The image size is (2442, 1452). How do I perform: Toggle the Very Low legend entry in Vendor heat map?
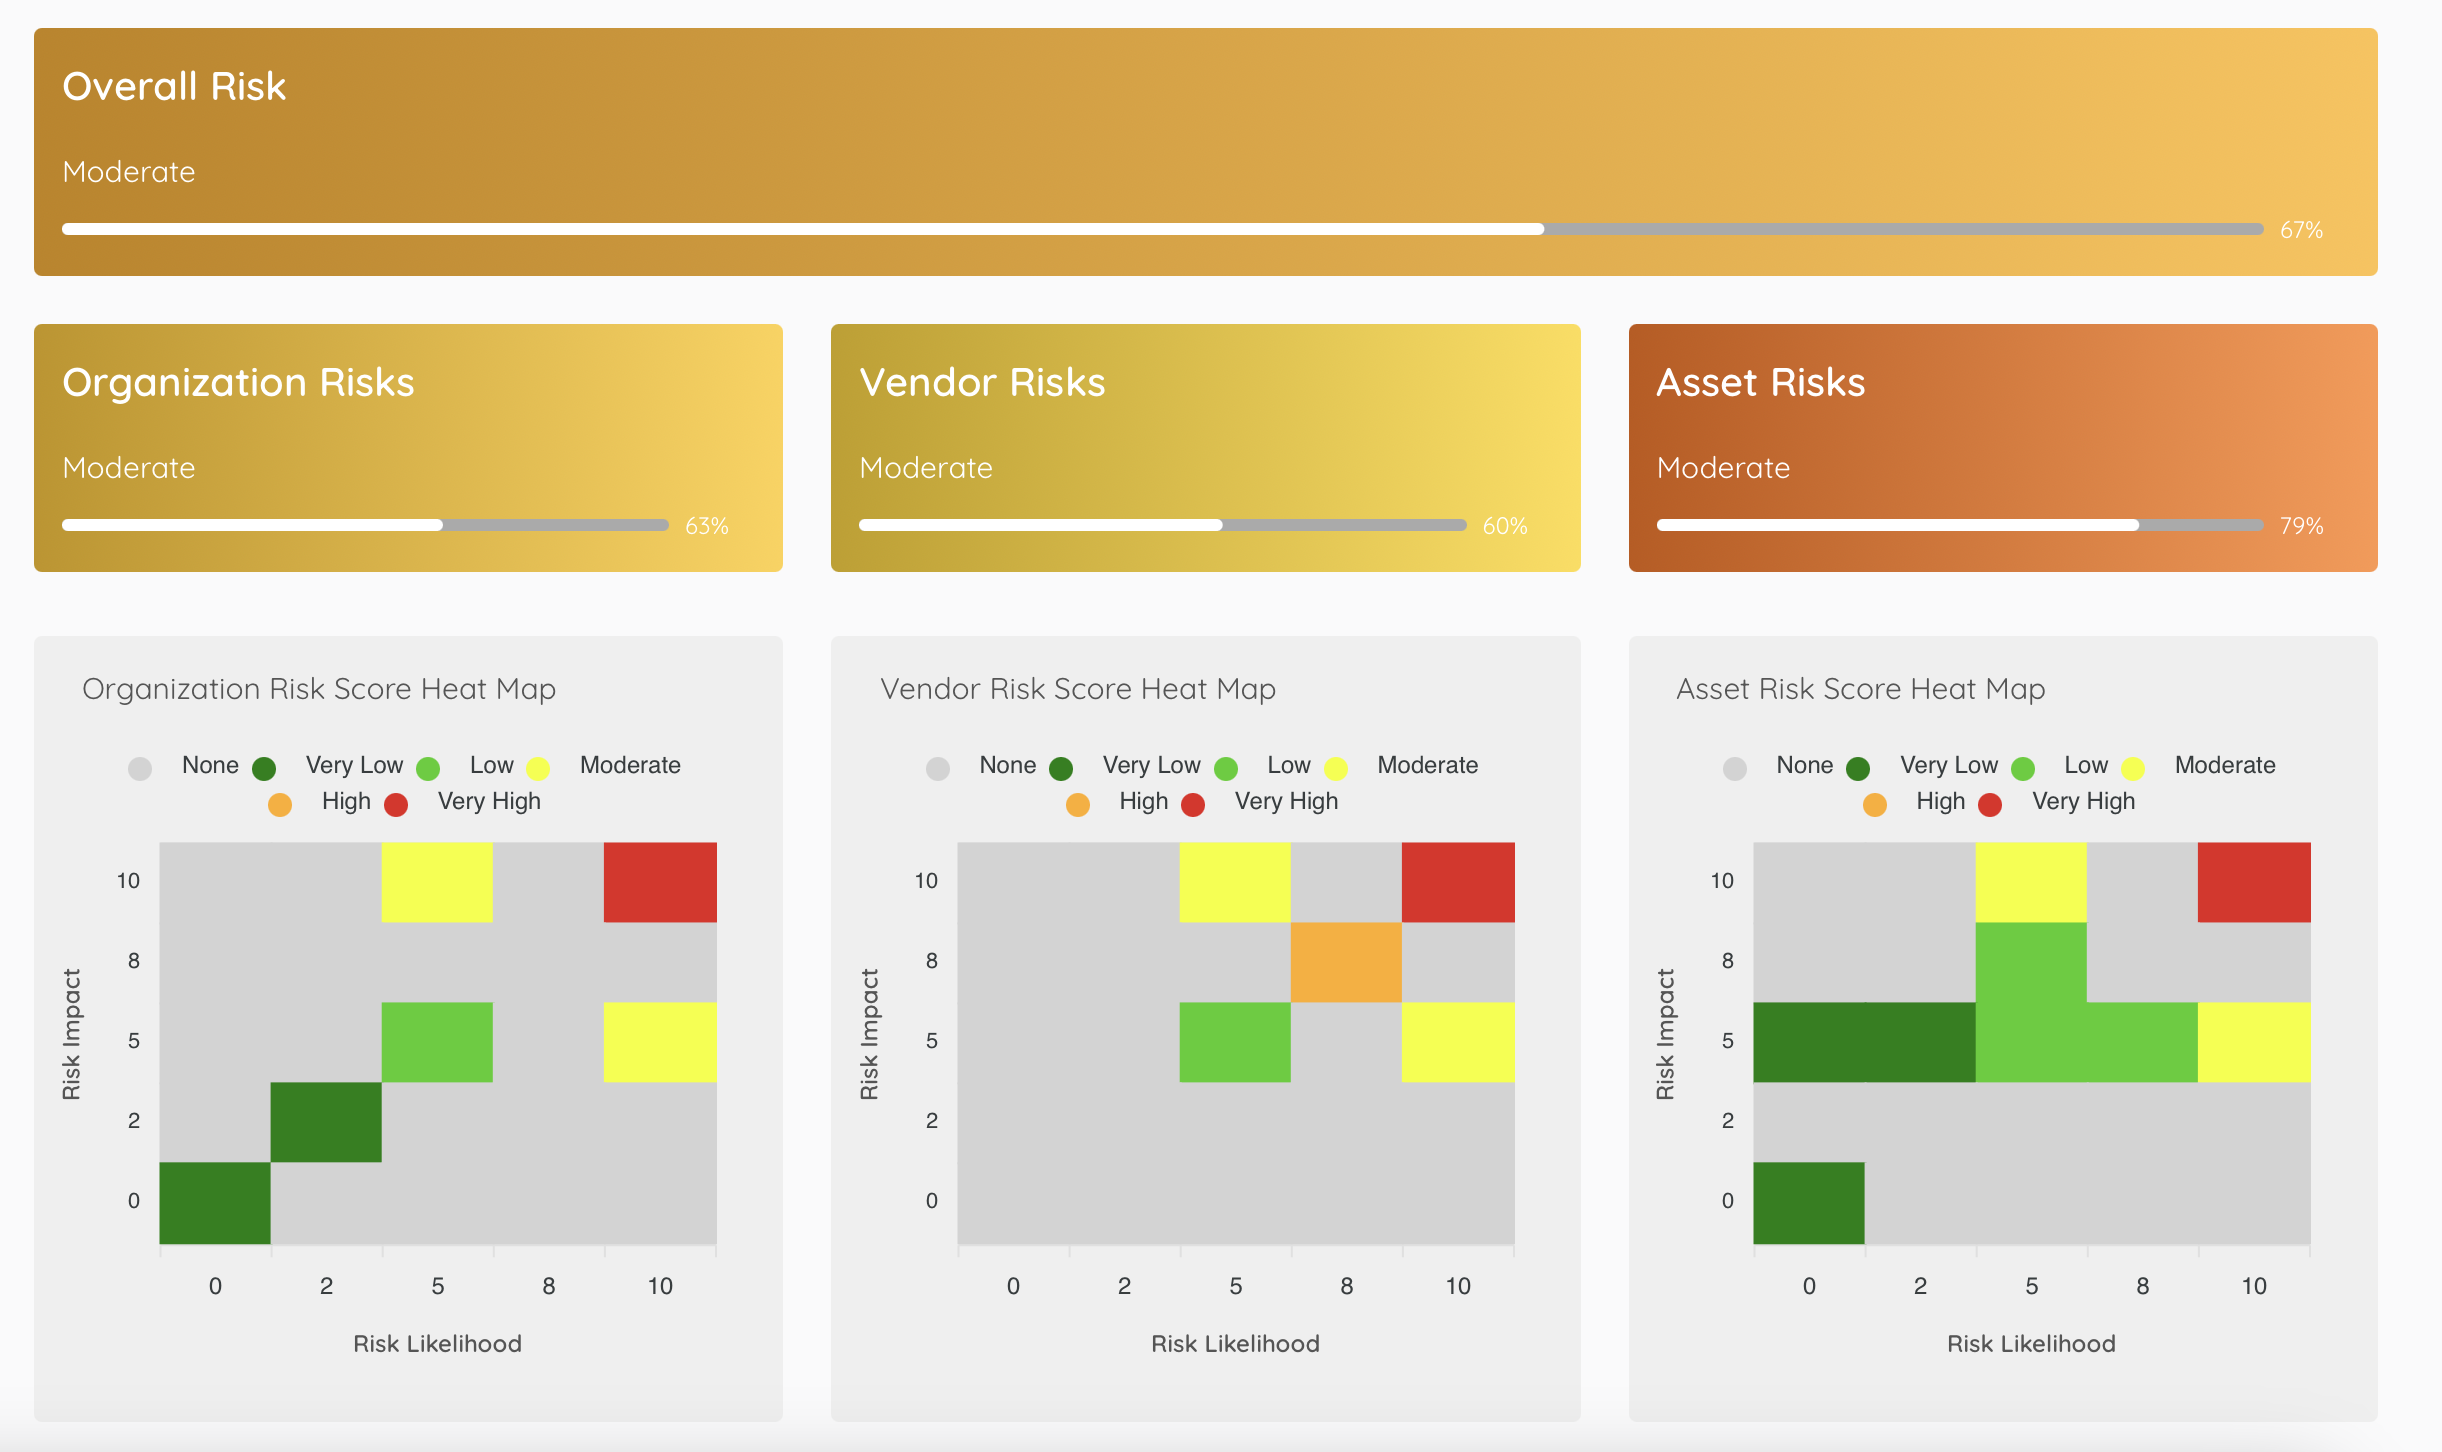pos(1061,768)
